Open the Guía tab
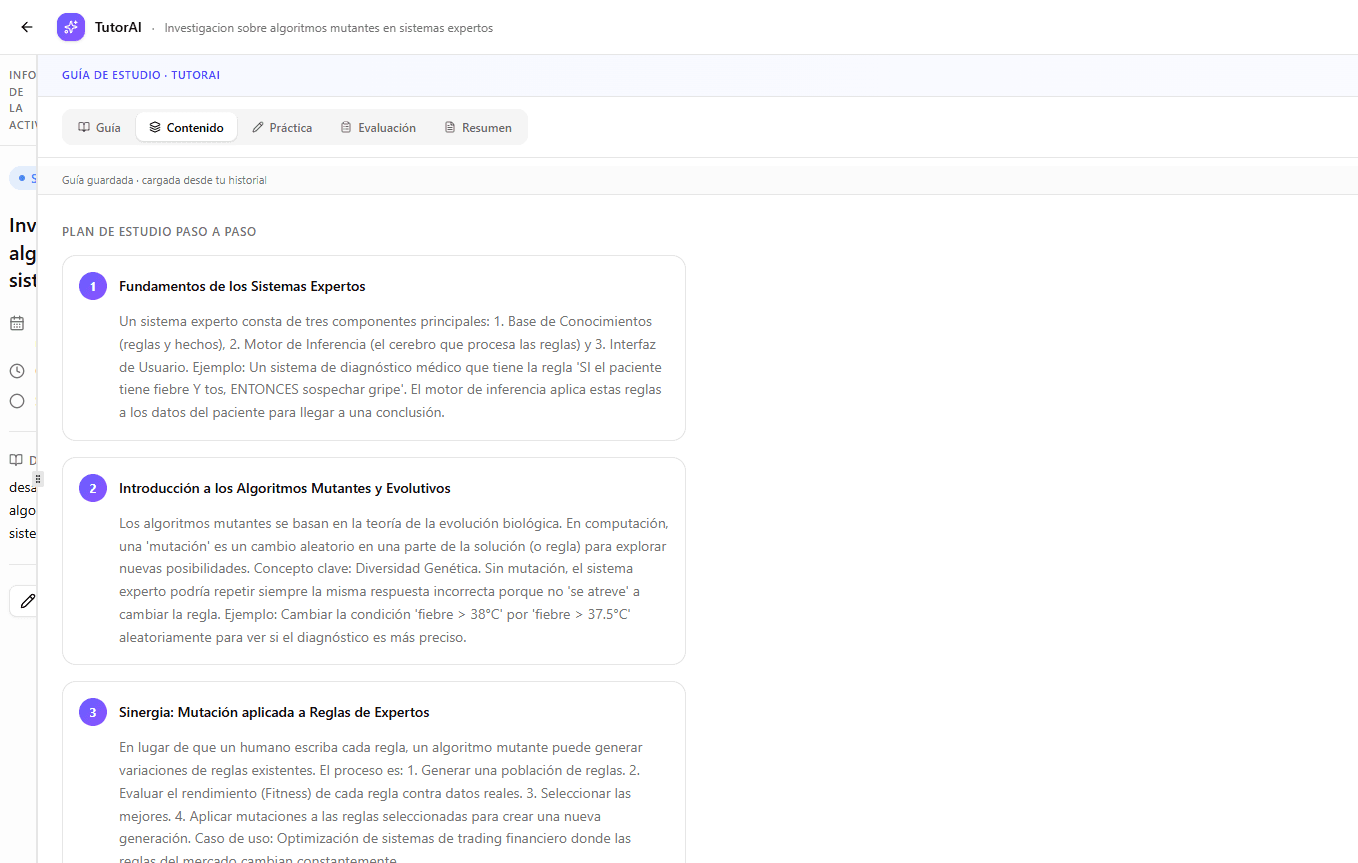Viewport: 1358px width, 863px height. 99,128
